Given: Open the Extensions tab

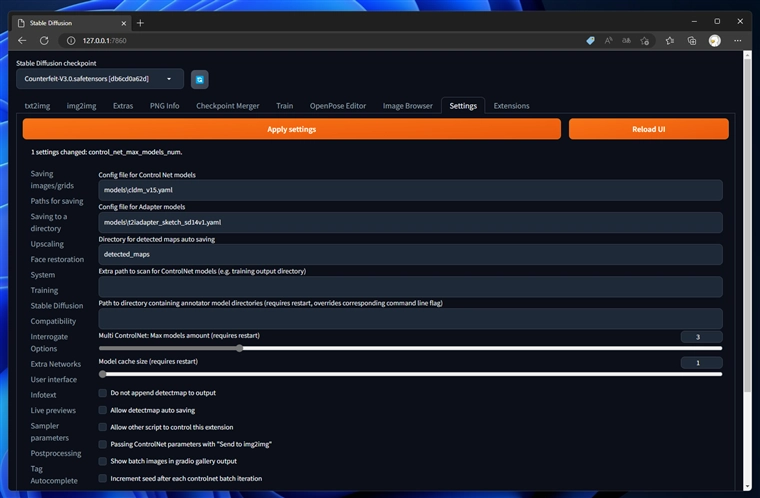Looking at the screenshot, I should pyautogui.click(x=511, y=106).
